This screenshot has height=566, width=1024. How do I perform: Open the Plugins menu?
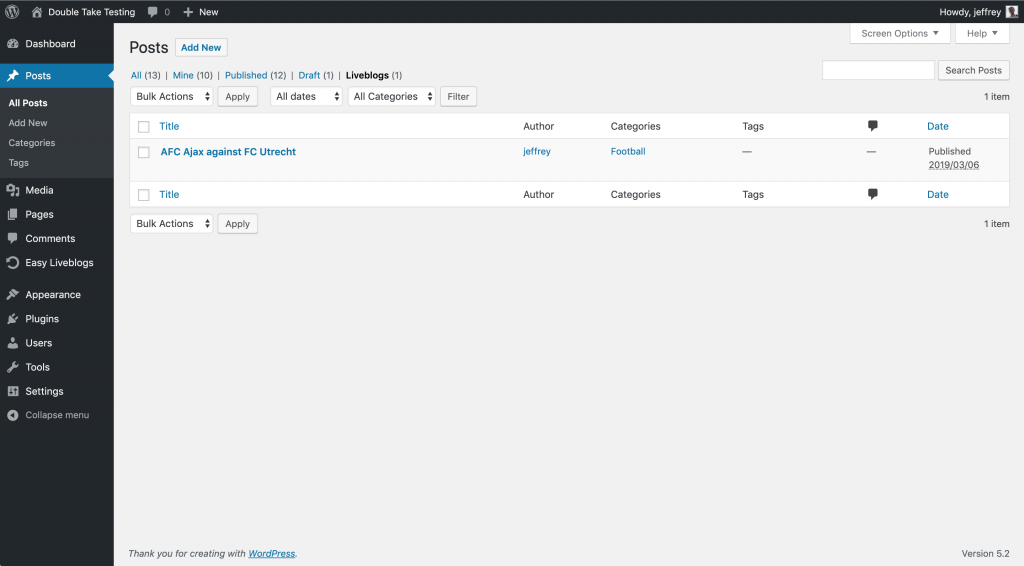coord(57,319)
